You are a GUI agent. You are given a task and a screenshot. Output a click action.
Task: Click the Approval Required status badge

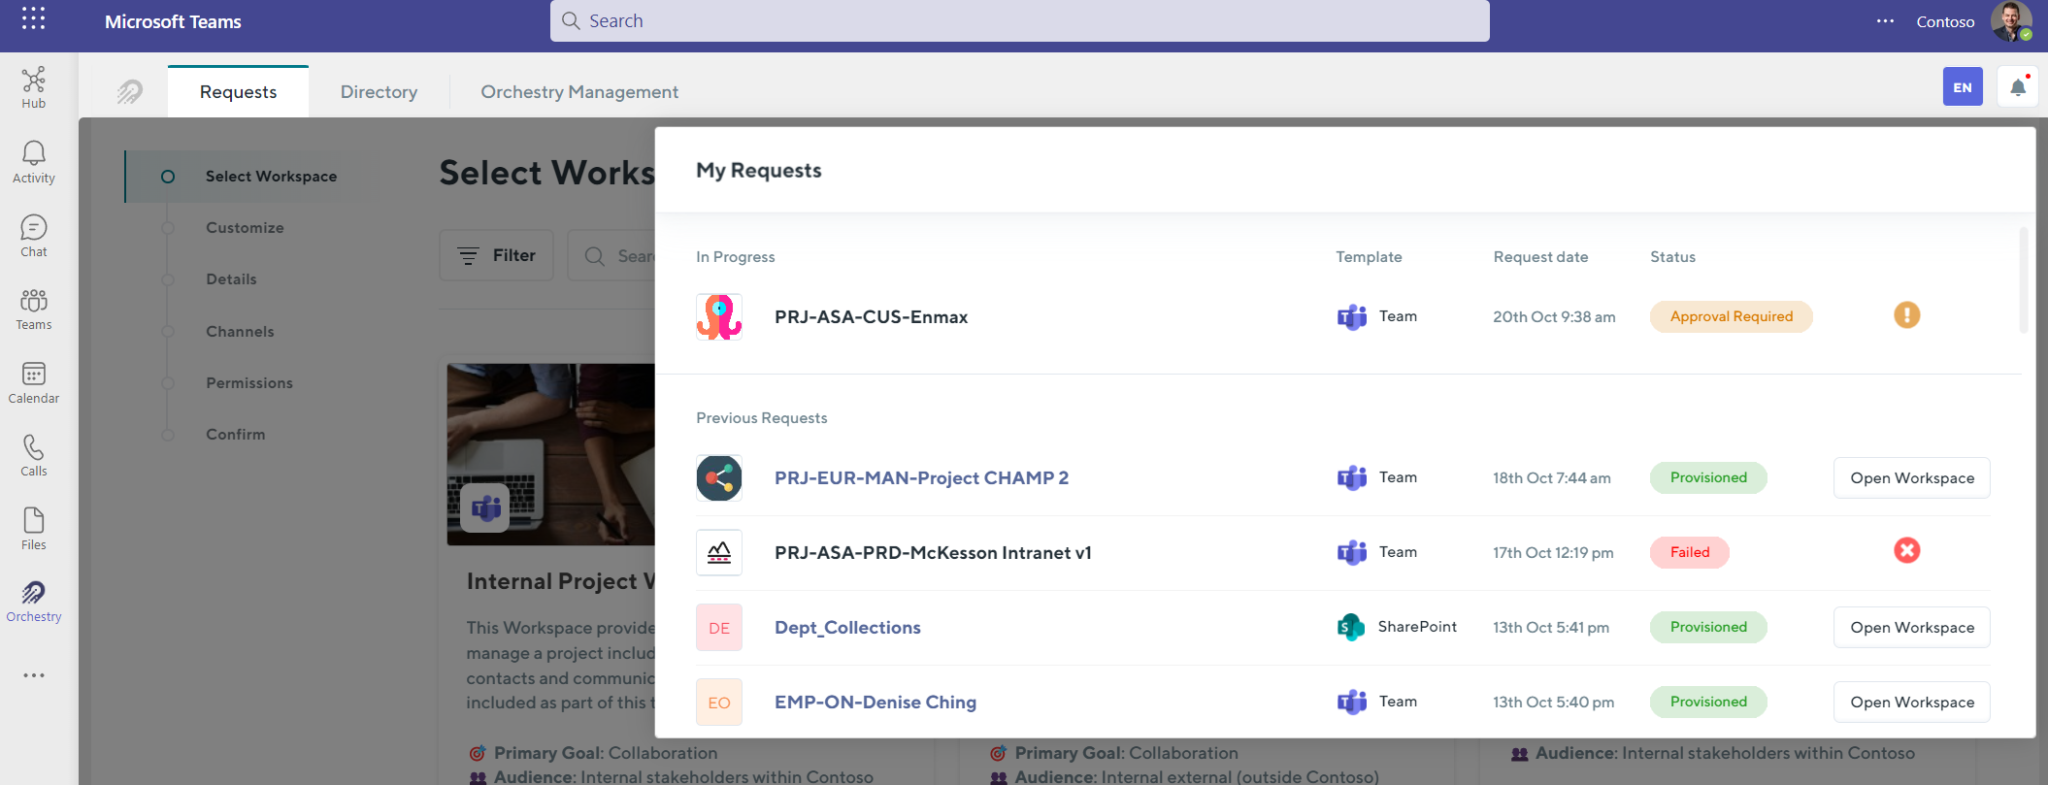coord(1731,316)
